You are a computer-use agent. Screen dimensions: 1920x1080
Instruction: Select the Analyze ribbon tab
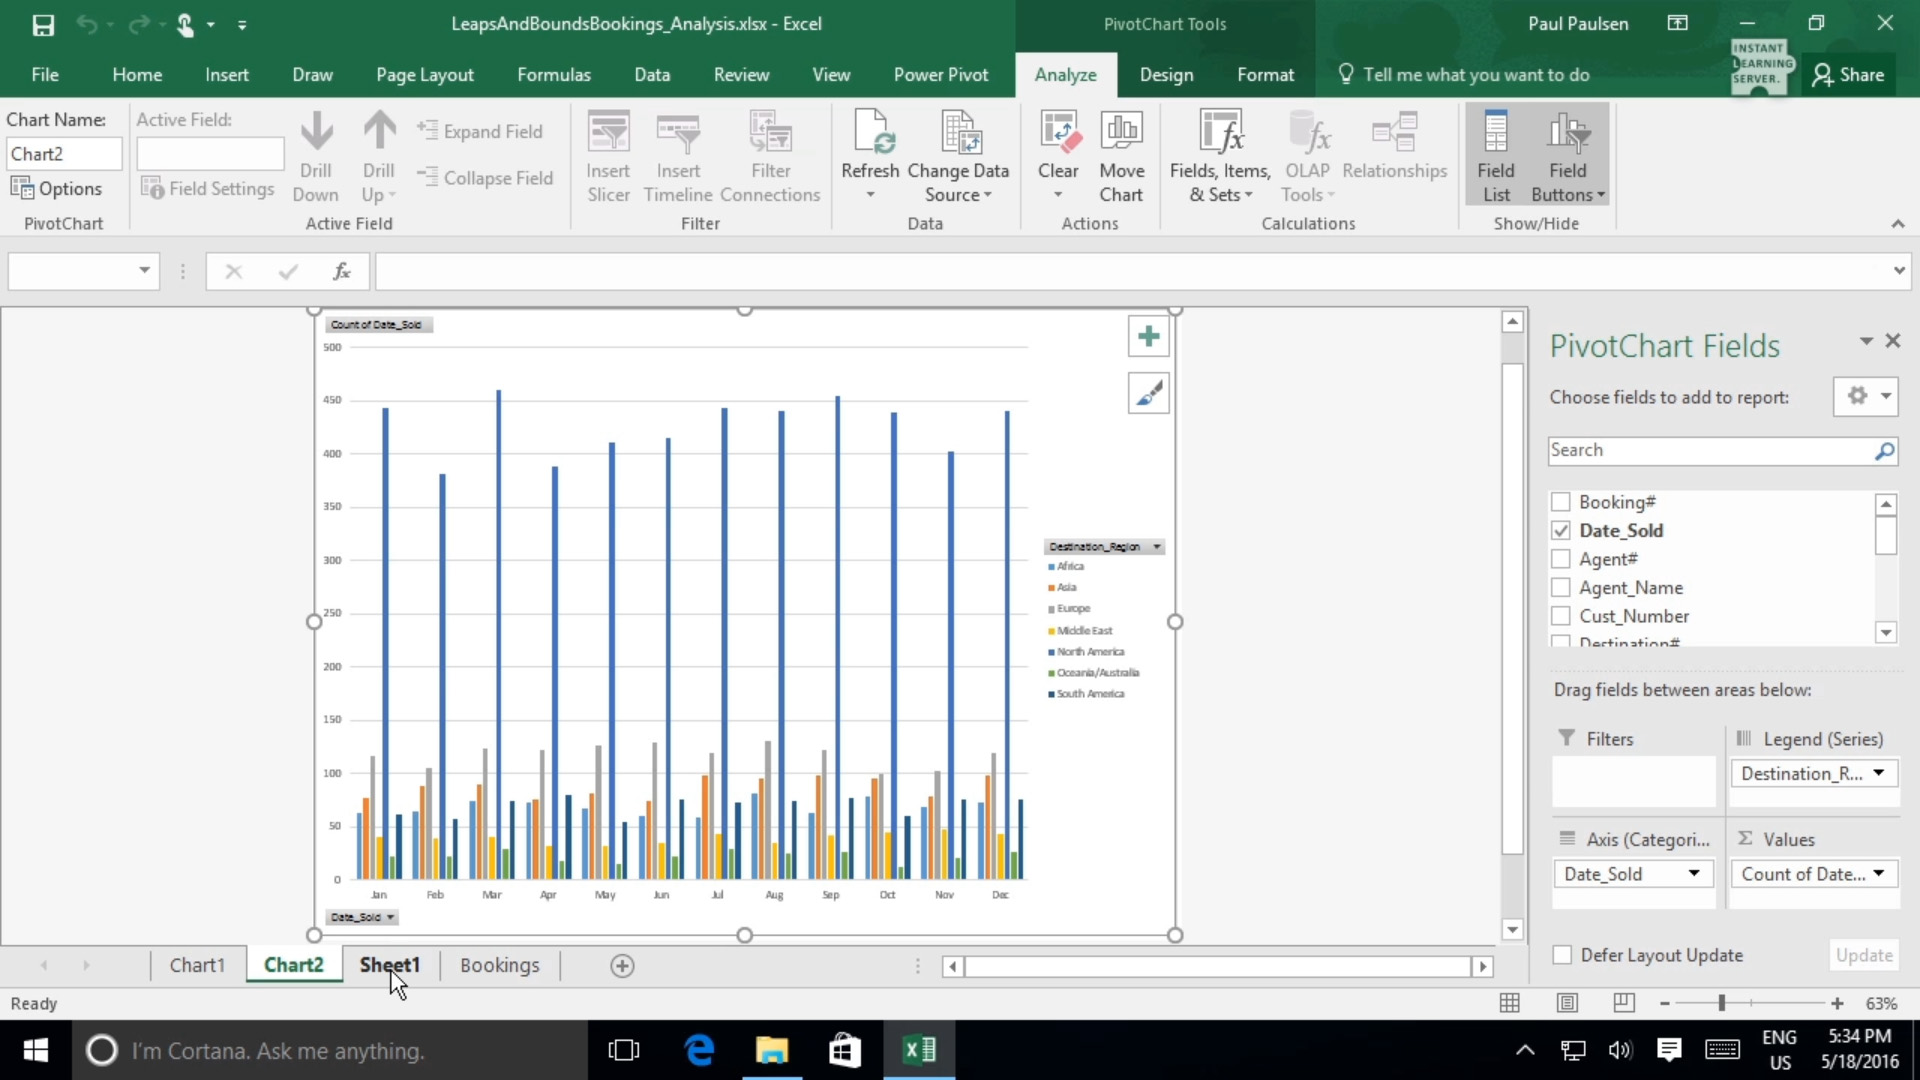[1065, 74]
